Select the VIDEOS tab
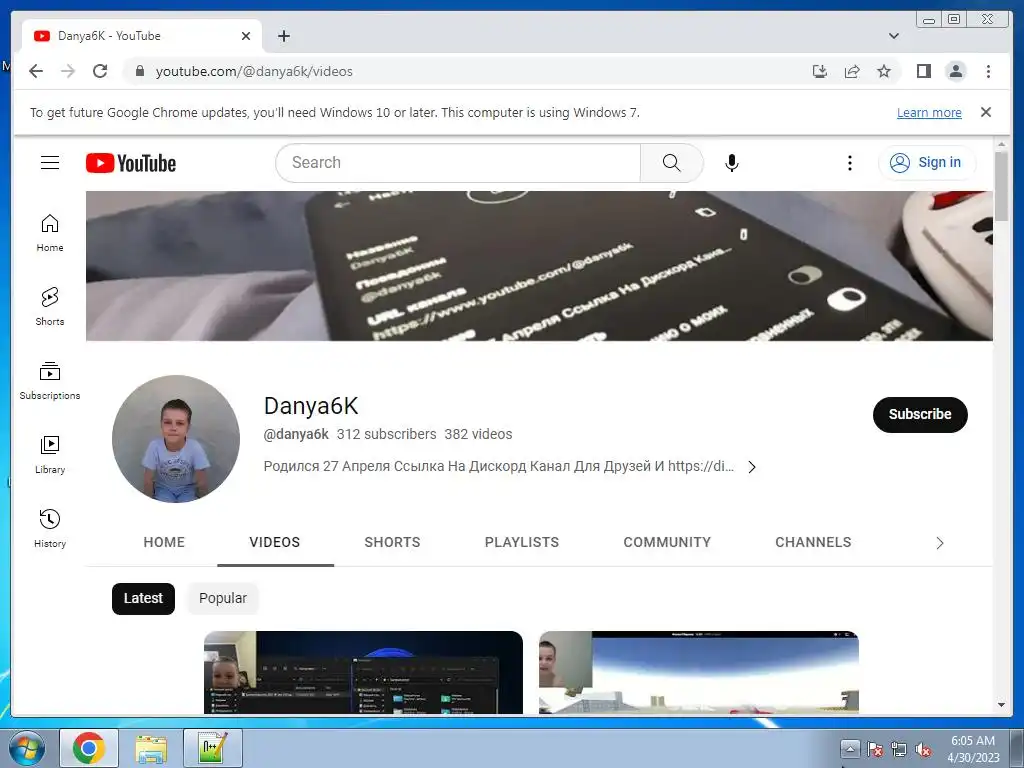This screenshot has height=768, width=1024. (x=274, y=542)
